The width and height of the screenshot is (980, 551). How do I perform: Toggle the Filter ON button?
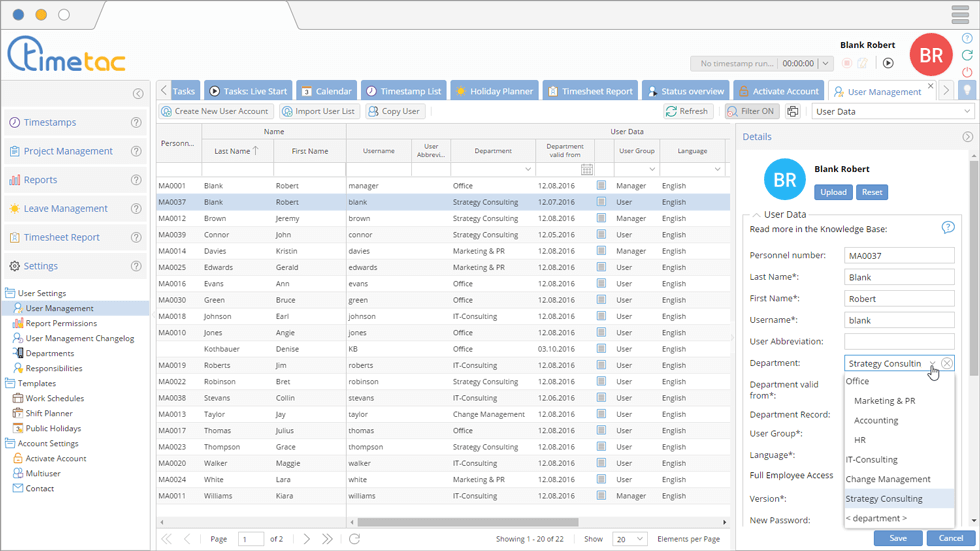pos(752,112)
